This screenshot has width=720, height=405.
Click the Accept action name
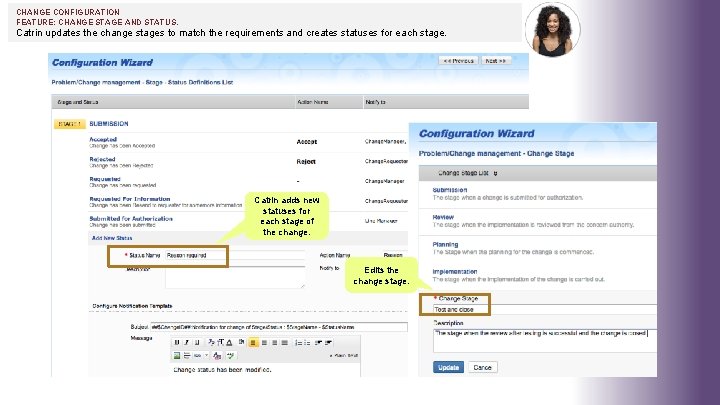[x=307, y=142]
